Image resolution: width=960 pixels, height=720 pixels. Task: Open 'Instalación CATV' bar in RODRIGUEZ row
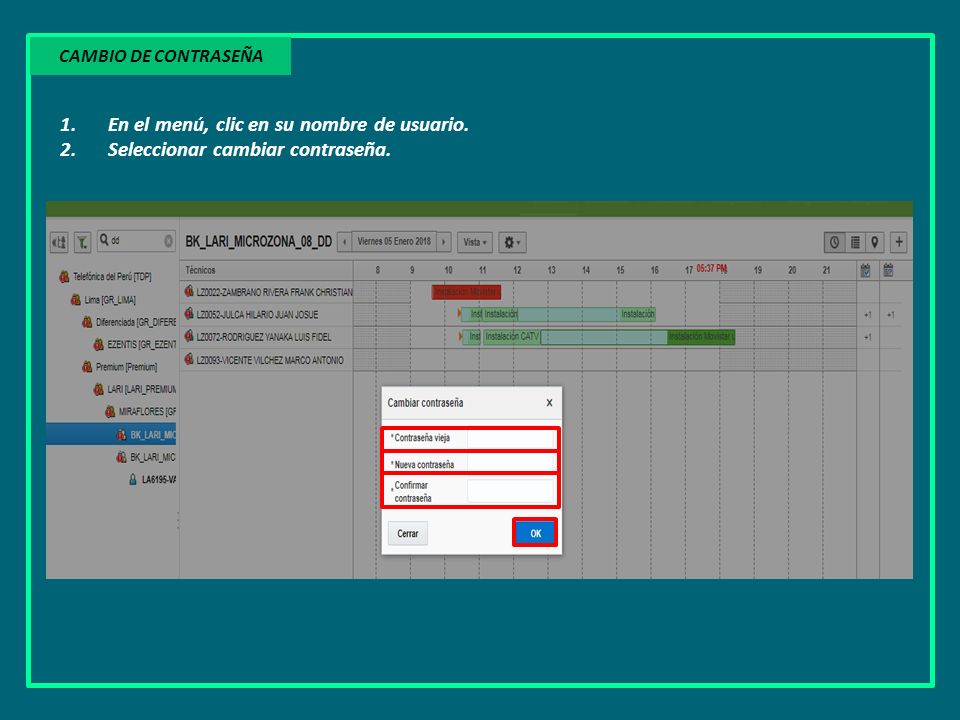pyautogui.click(x=512, y=337)
